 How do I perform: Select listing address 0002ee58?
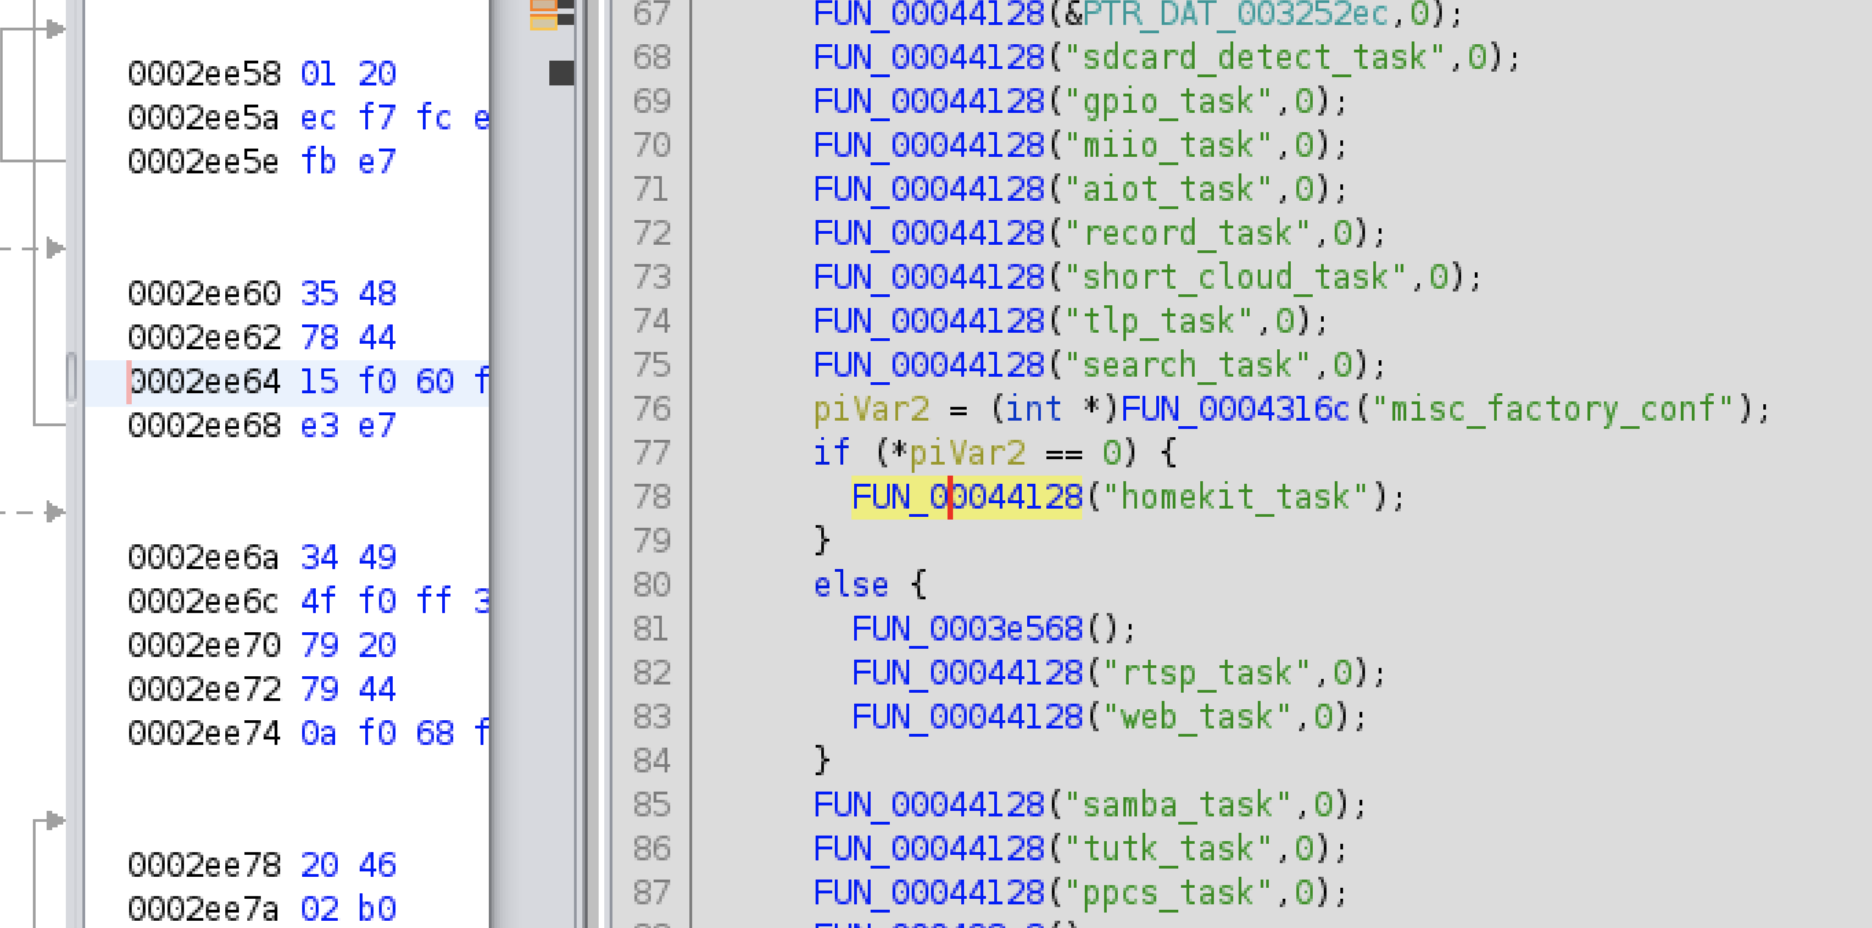pos(204,73)
